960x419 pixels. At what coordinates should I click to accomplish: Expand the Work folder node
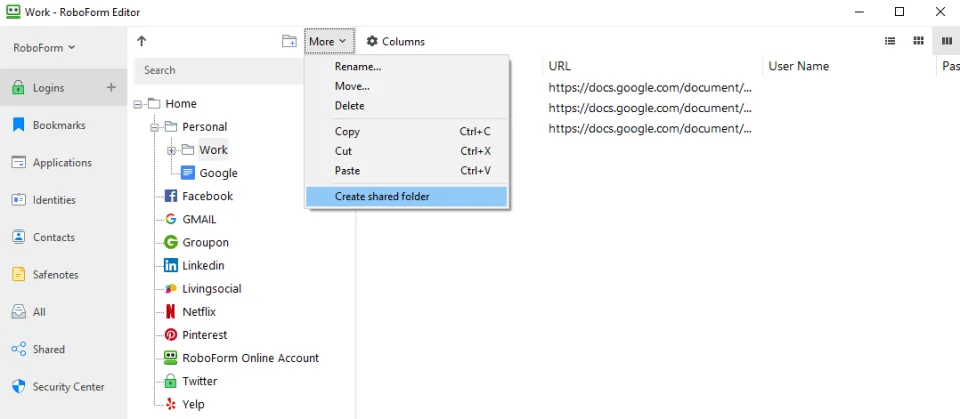171,151
